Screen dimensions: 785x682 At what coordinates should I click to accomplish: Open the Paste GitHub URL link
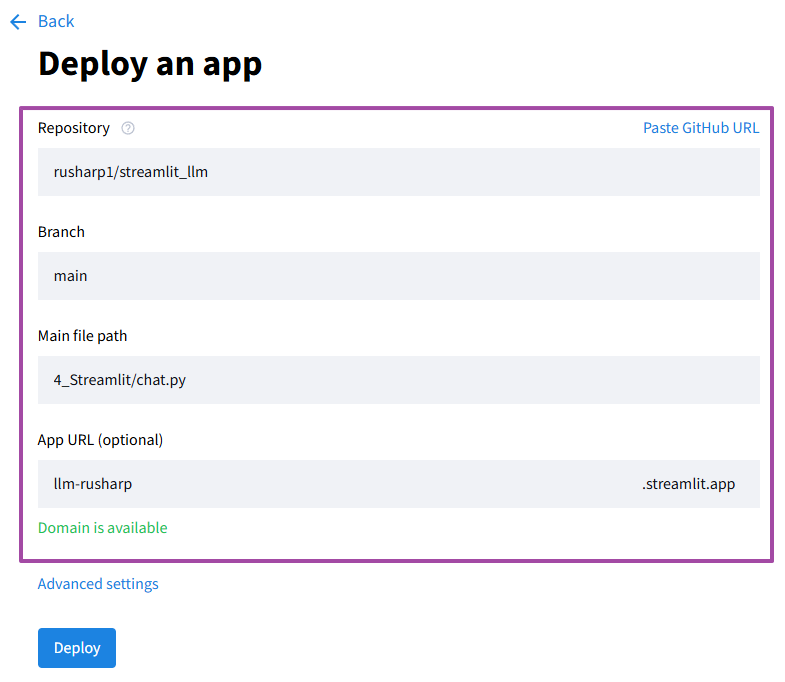pyautogui.click(x=701, y=128)
